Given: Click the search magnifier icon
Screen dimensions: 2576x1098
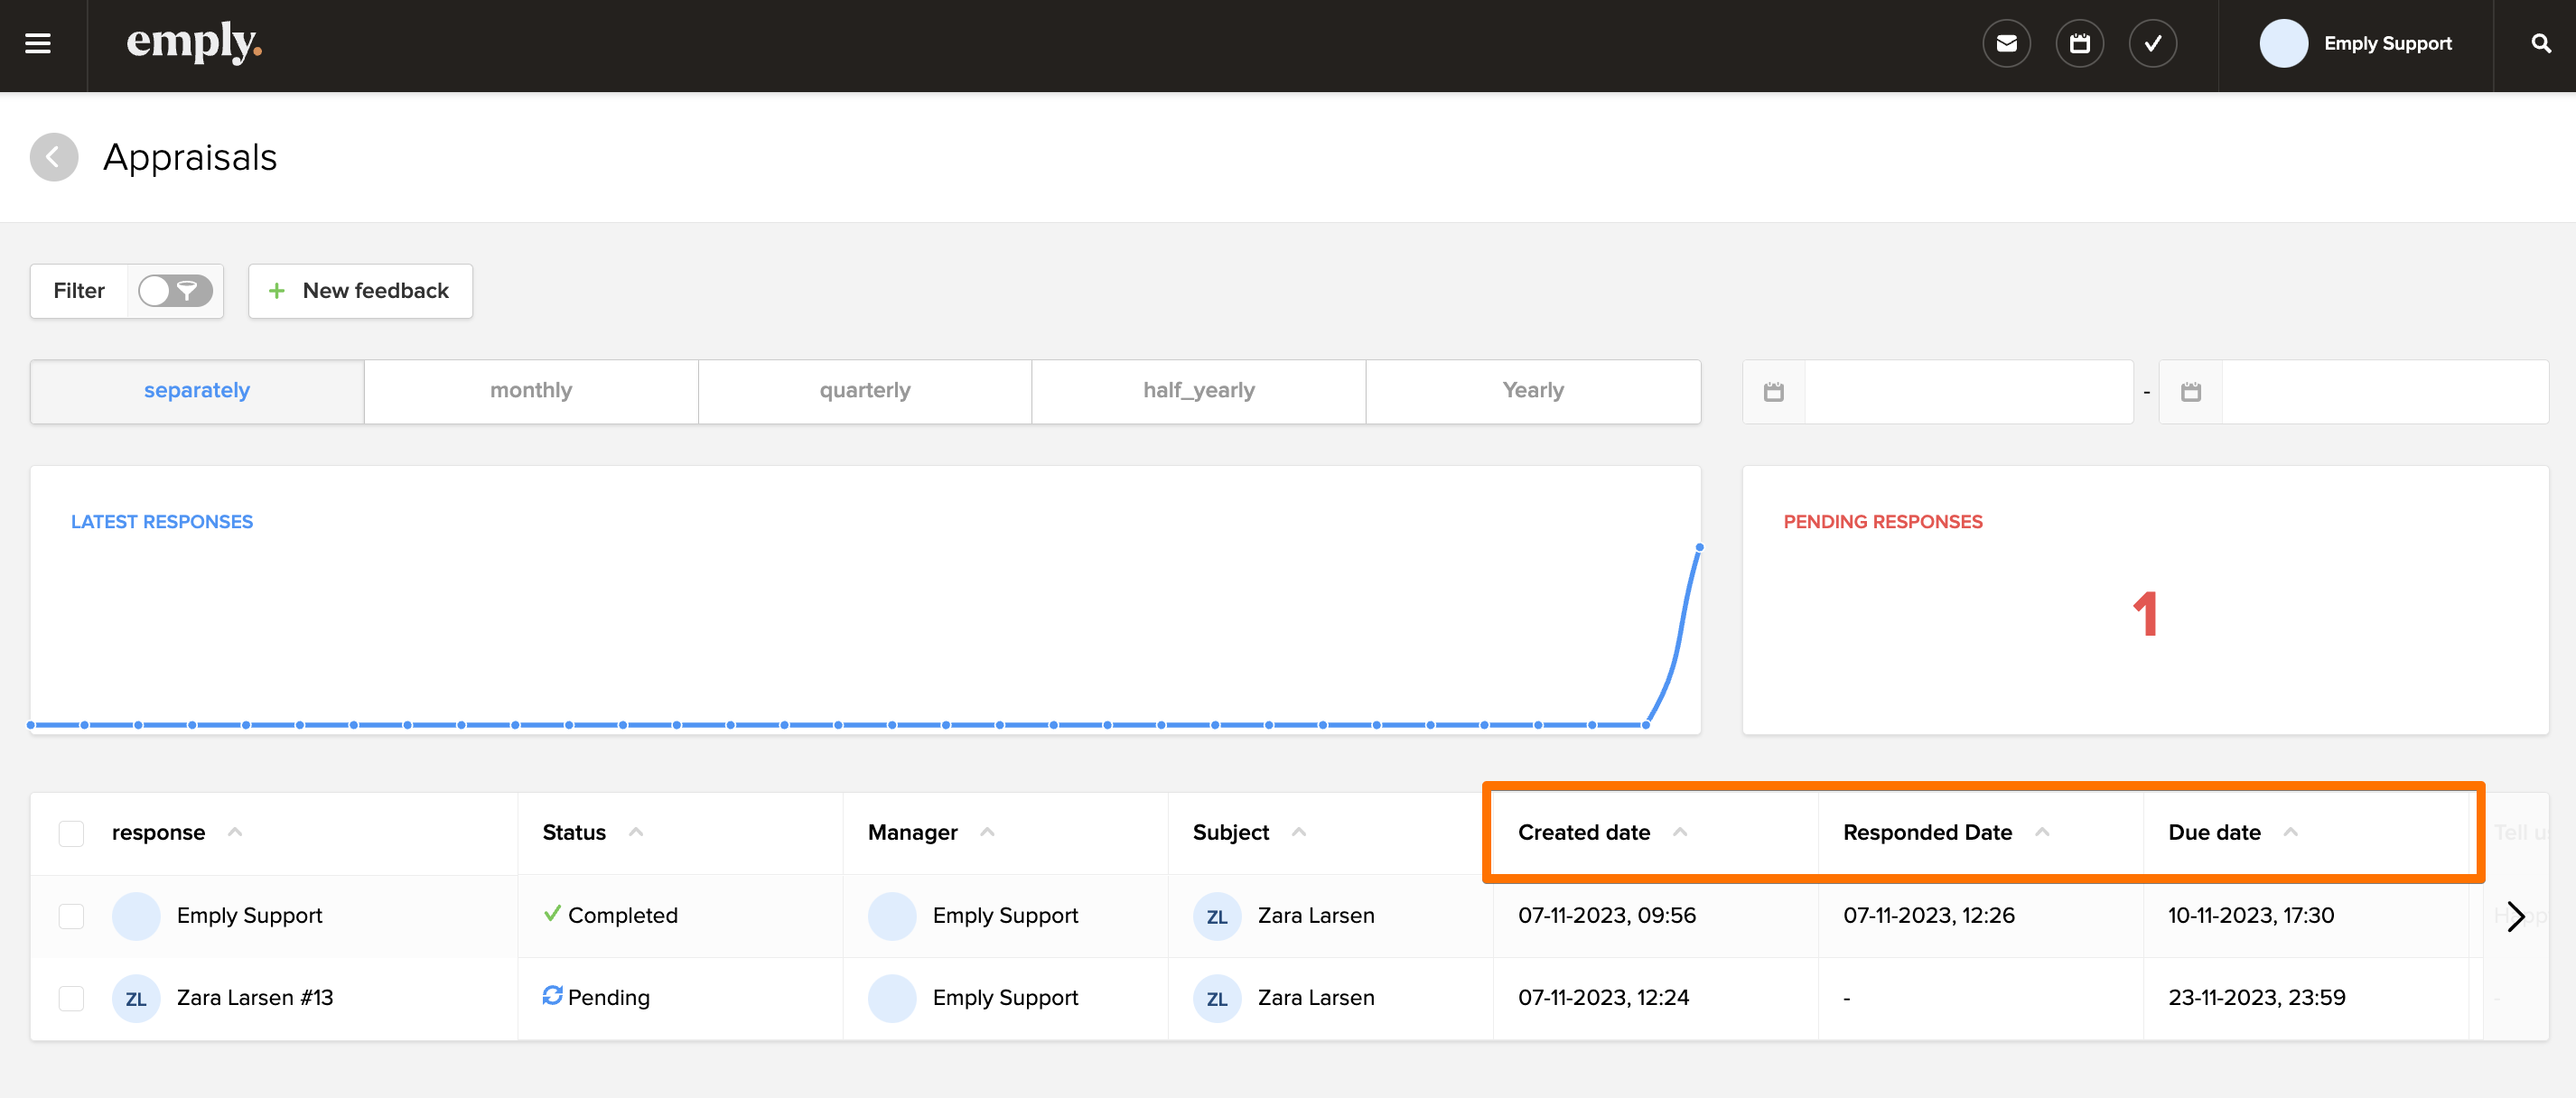Looking at the screenshot, I should (x=2540, y=44).
